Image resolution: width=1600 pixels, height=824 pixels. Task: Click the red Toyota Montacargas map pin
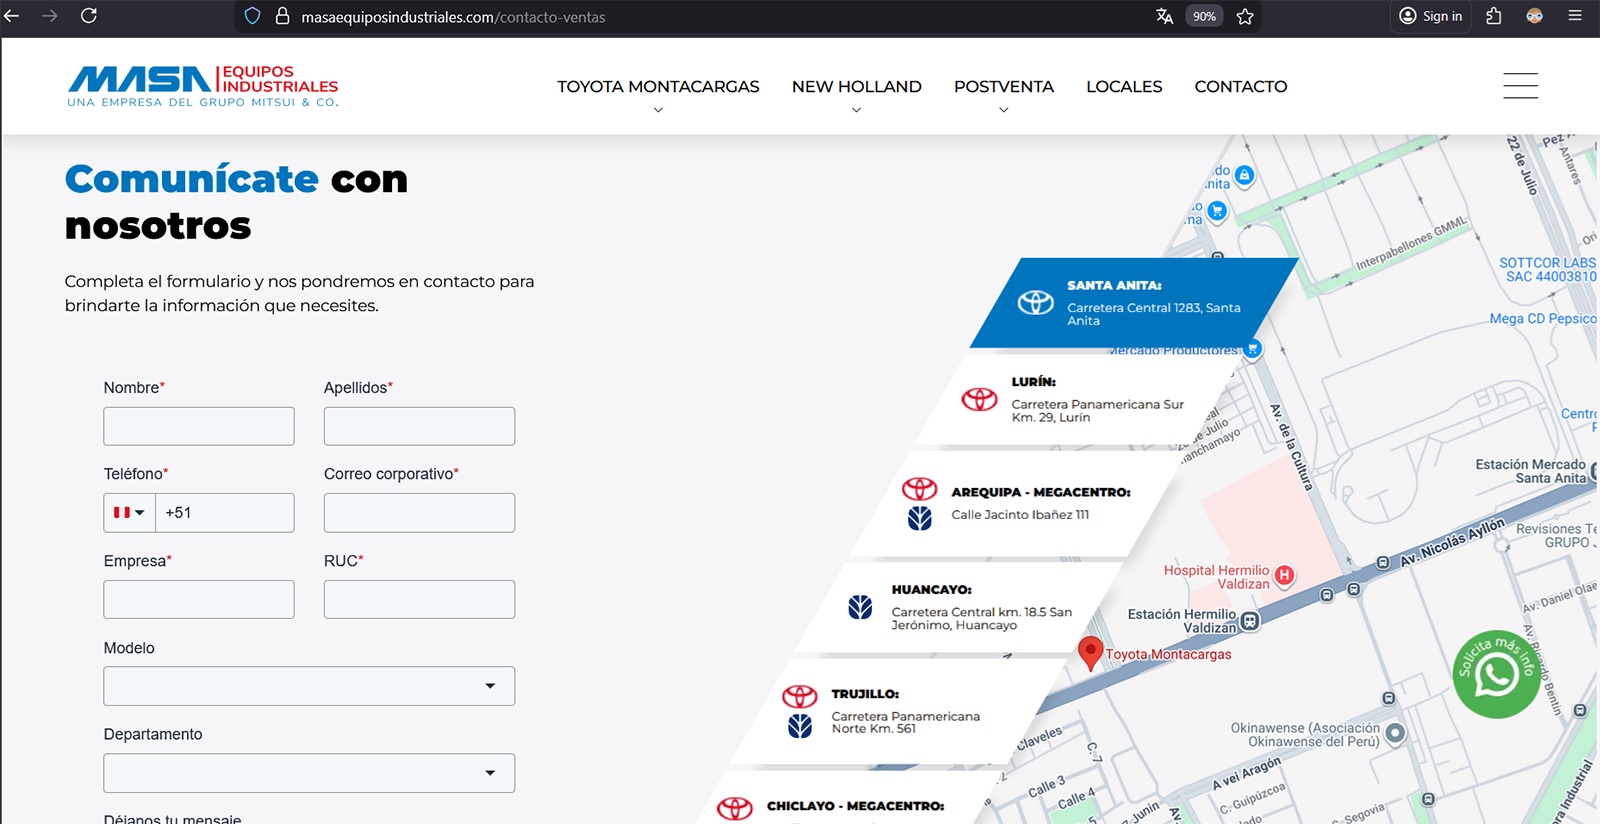tap(1090, 652)
